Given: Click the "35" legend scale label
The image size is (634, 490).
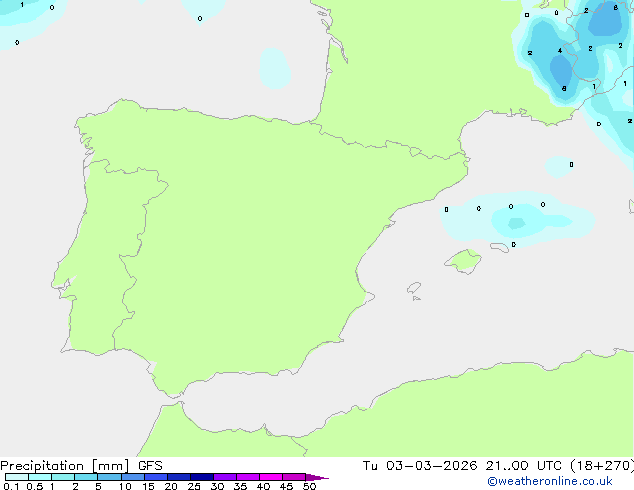Looking at the screenshot, I should [240, 486].
